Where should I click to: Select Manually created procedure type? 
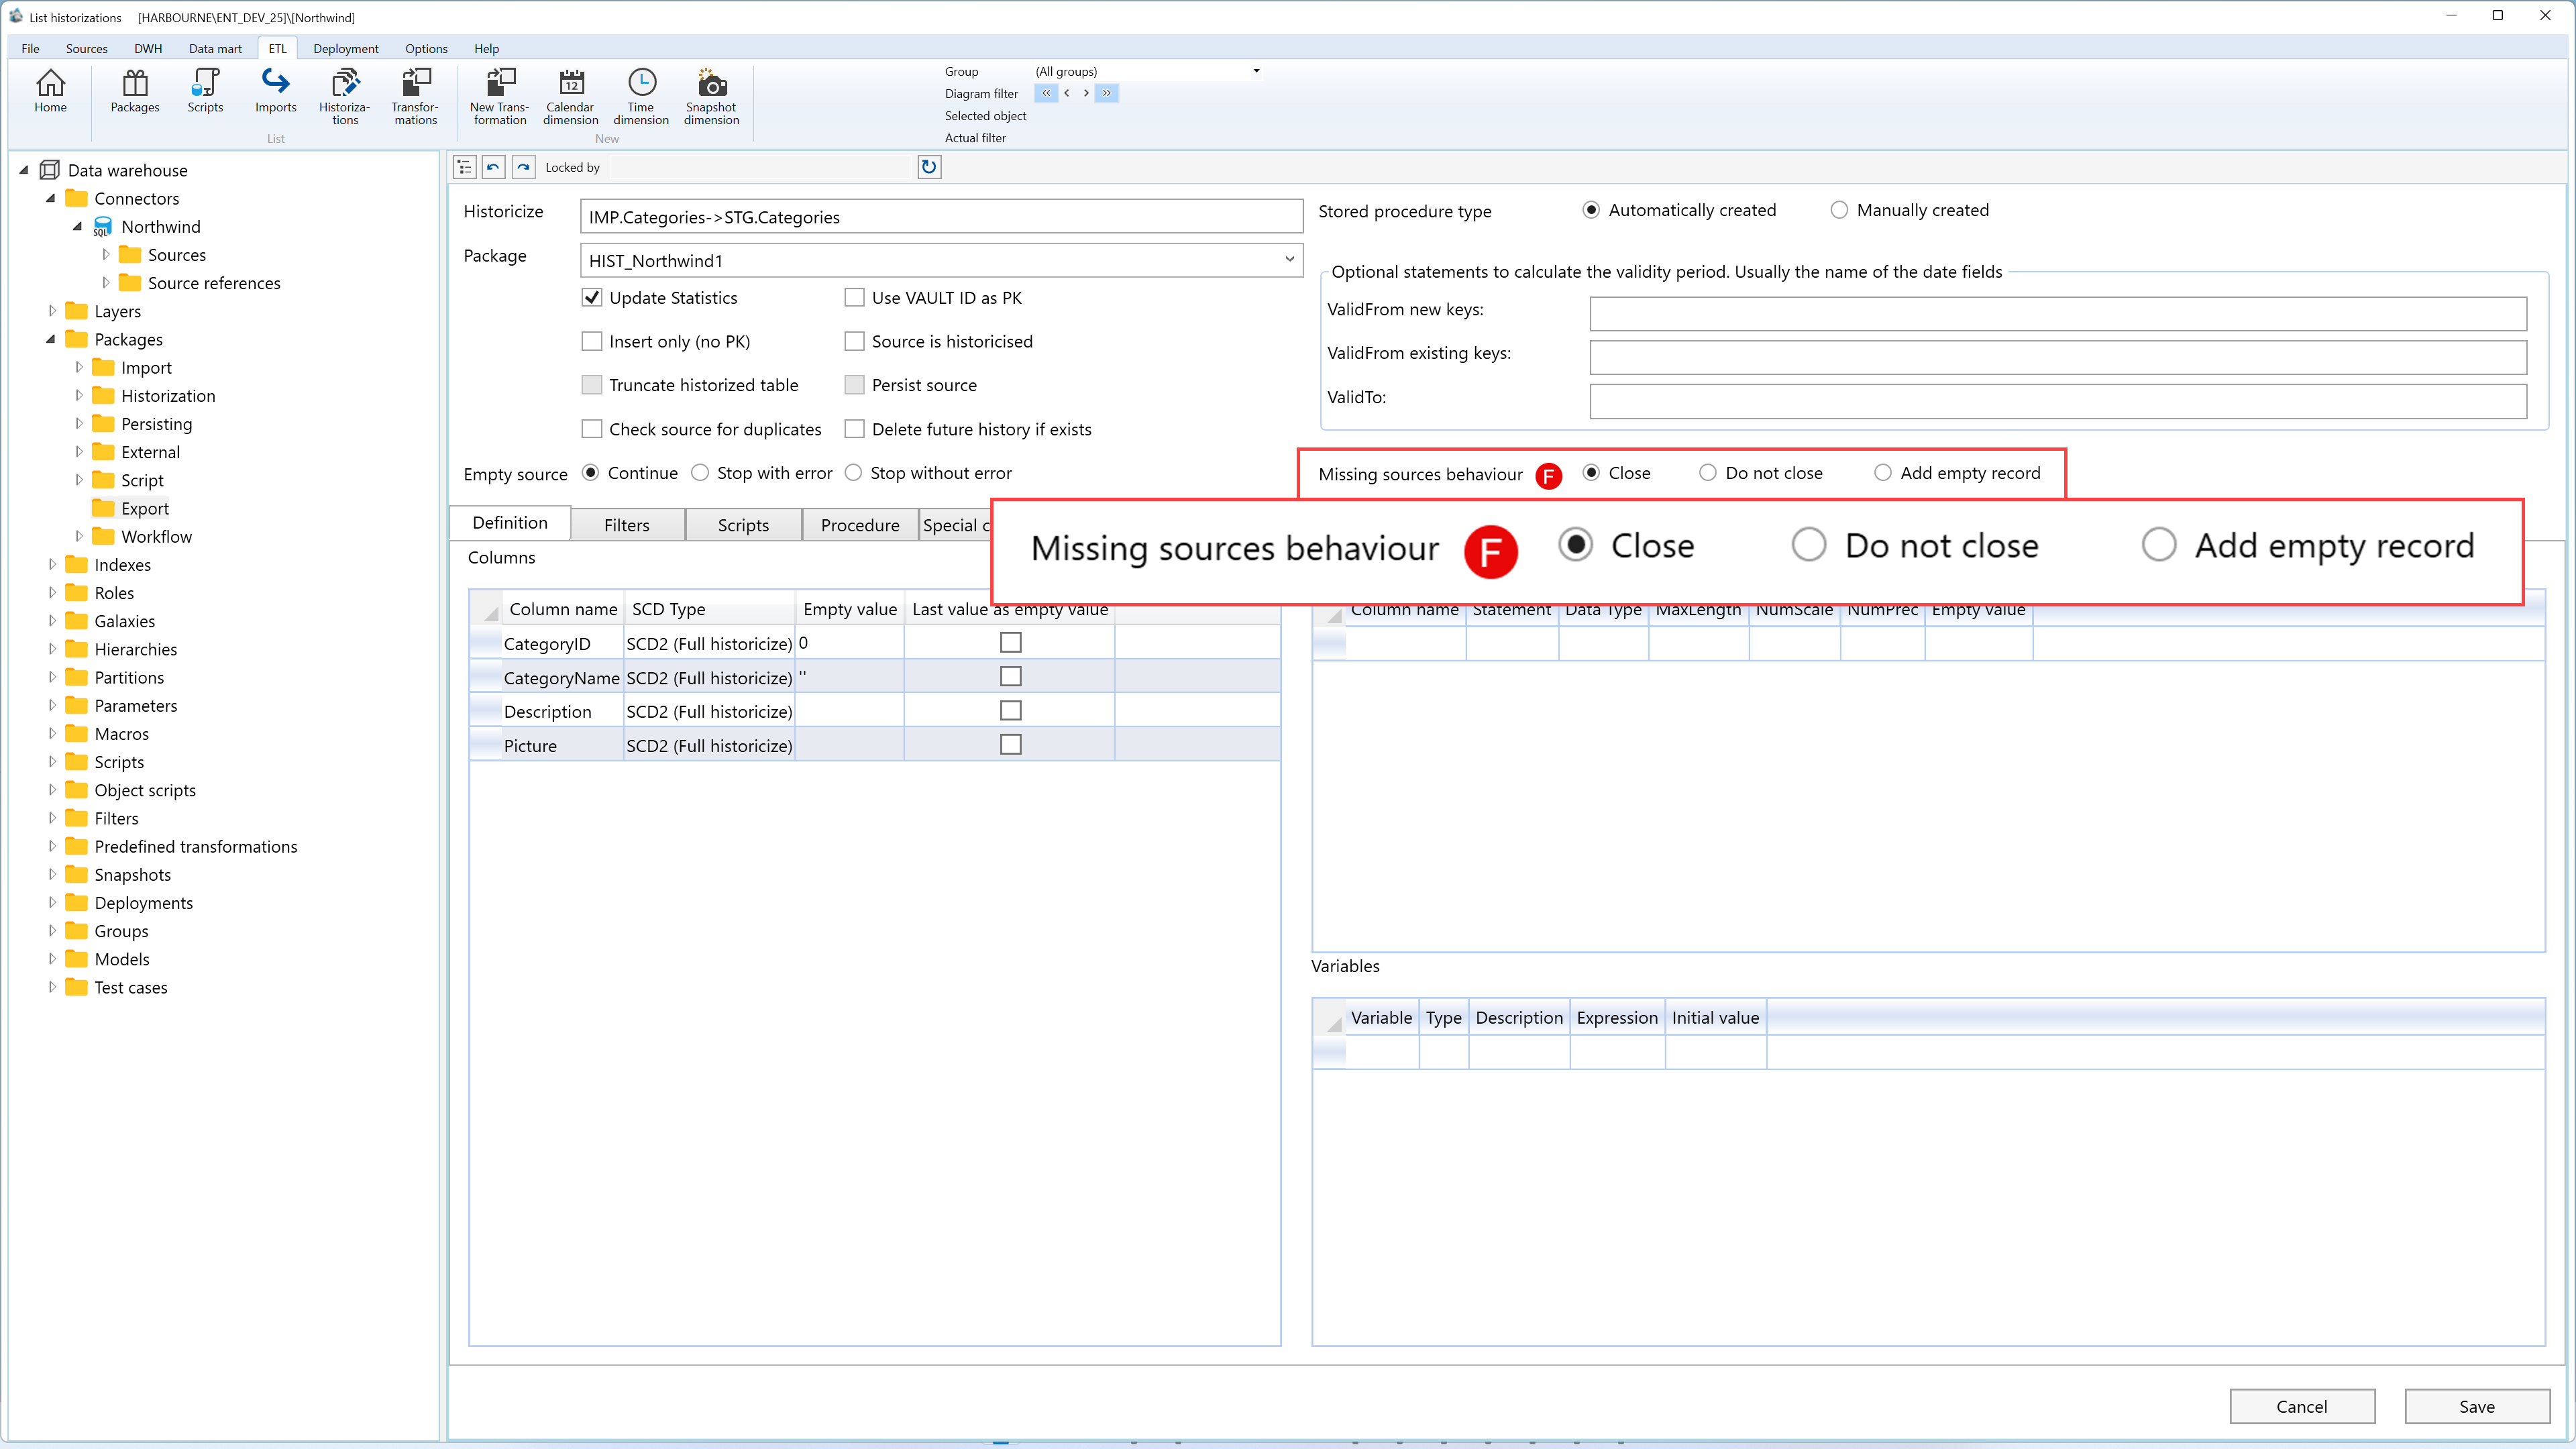1839,210
